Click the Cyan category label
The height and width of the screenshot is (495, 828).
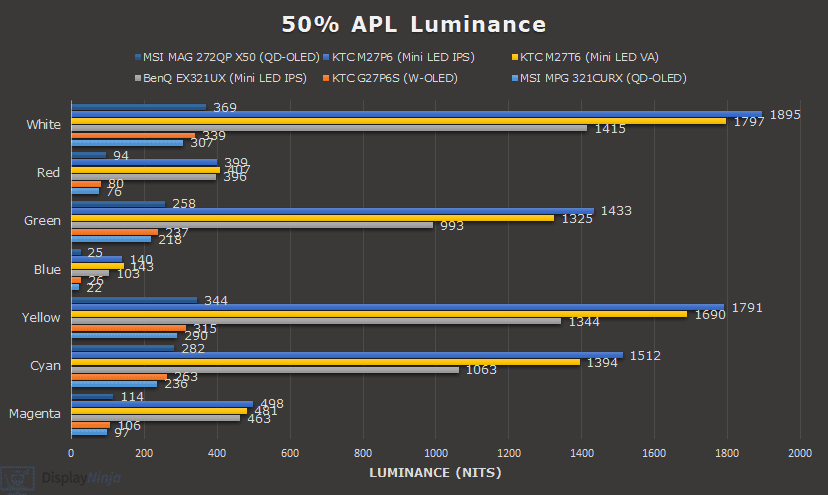pyautogui.click(x=45, y=366)
